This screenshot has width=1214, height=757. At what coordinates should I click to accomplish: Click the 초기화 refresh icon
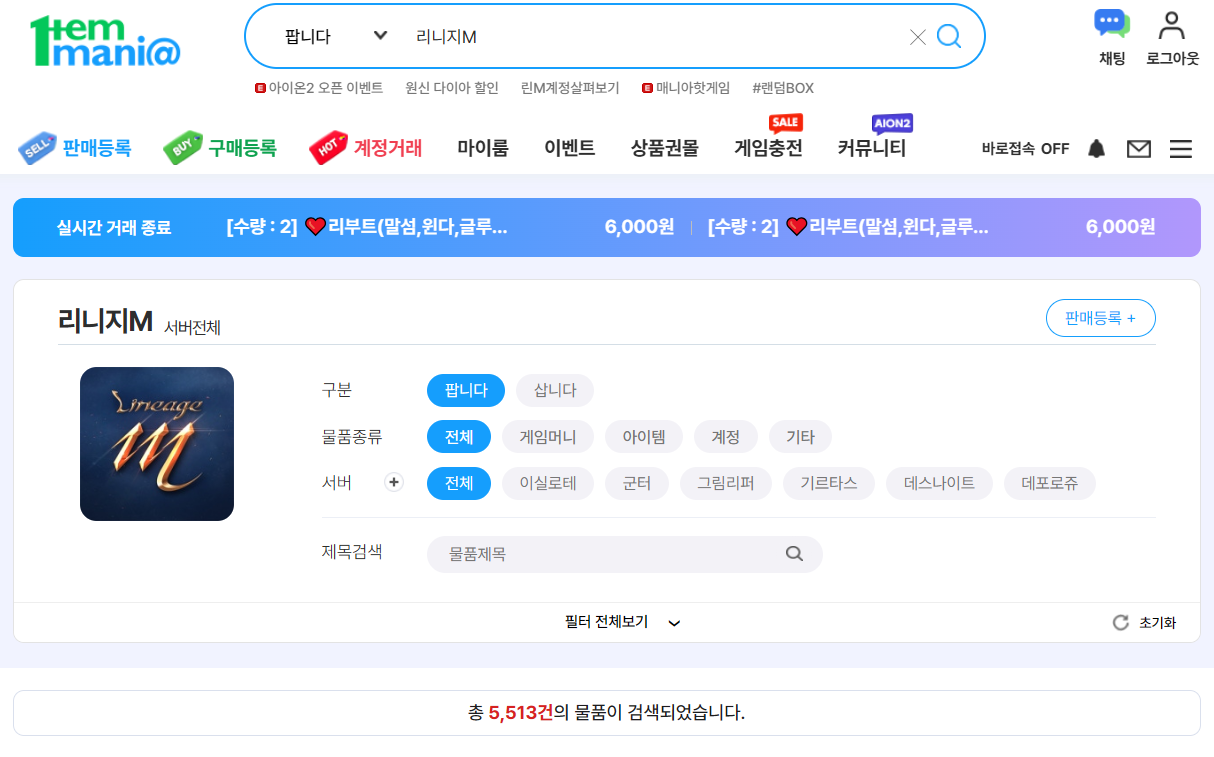click(1121, 623)
